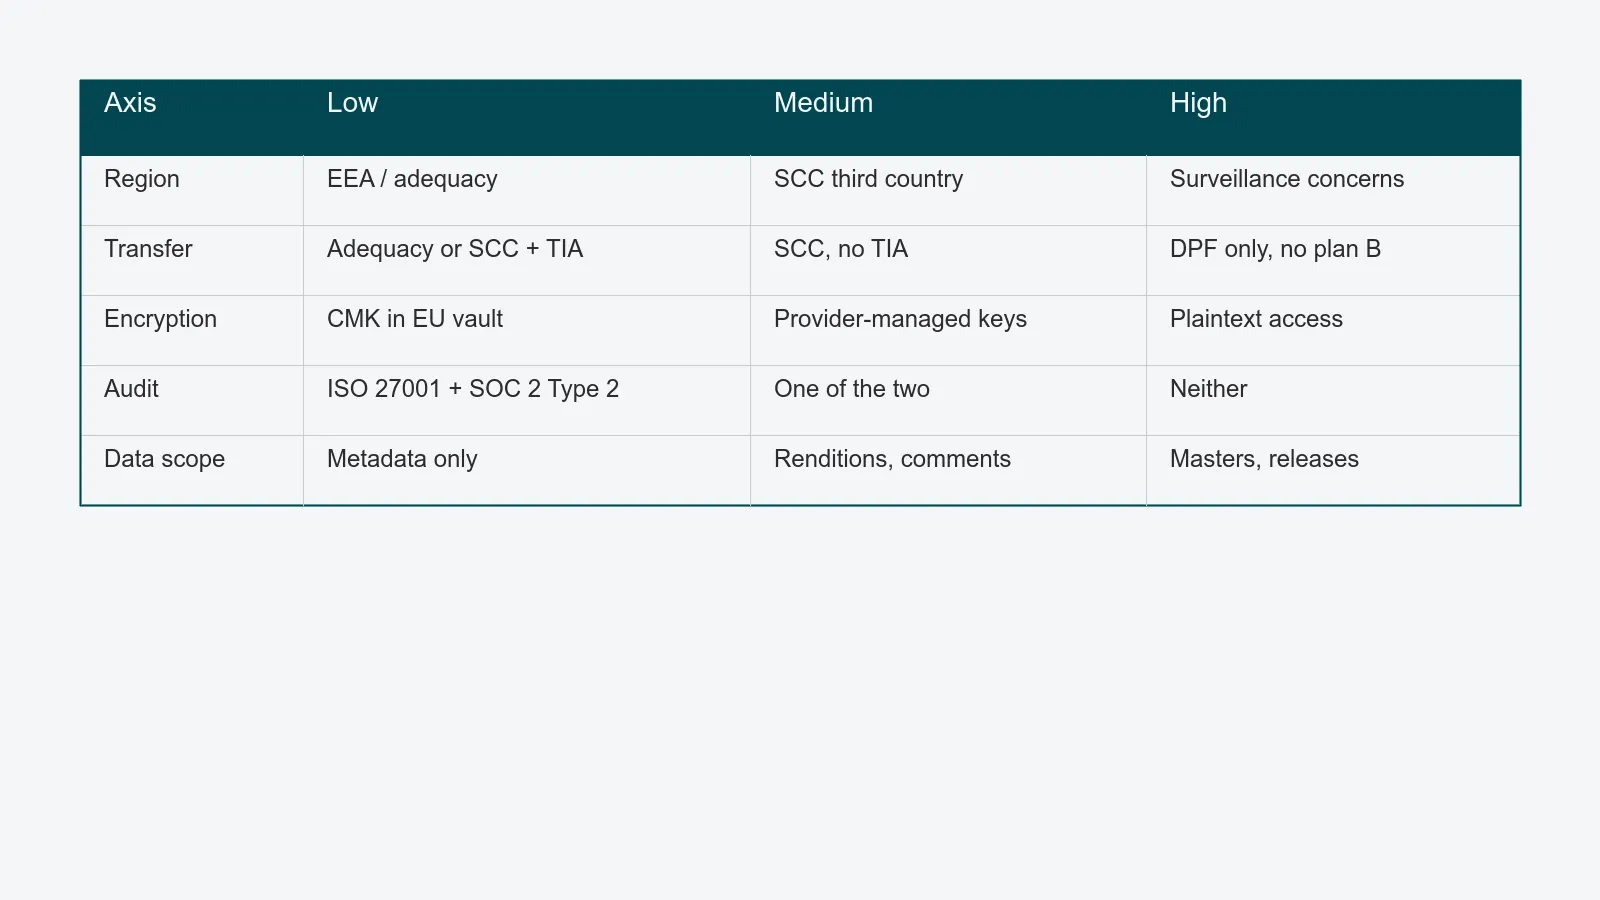
Task: Click the 'Adequacy or SCC + TIA' cell
Action: pyautogui.click(x=527, y=260)
